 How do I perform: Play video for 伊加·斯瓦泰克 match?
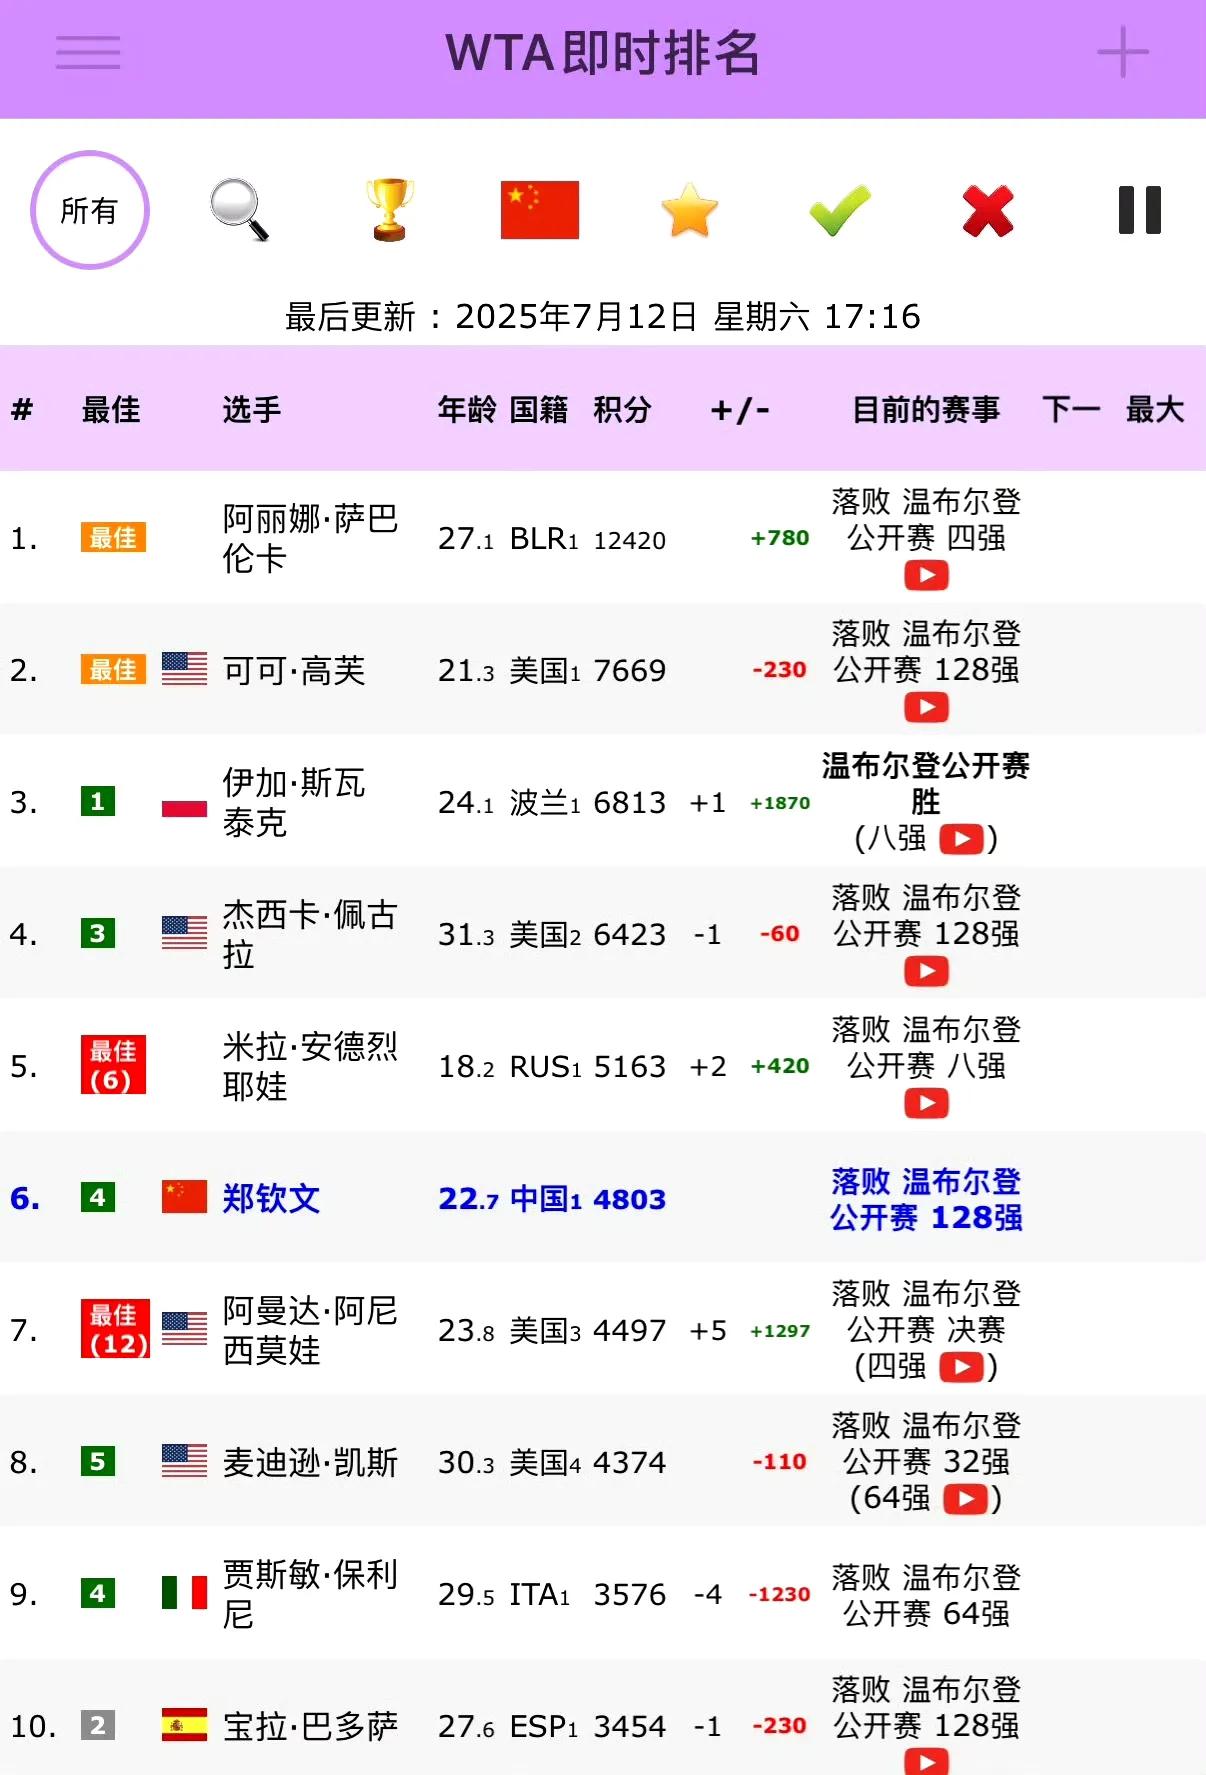pos(962,838)
